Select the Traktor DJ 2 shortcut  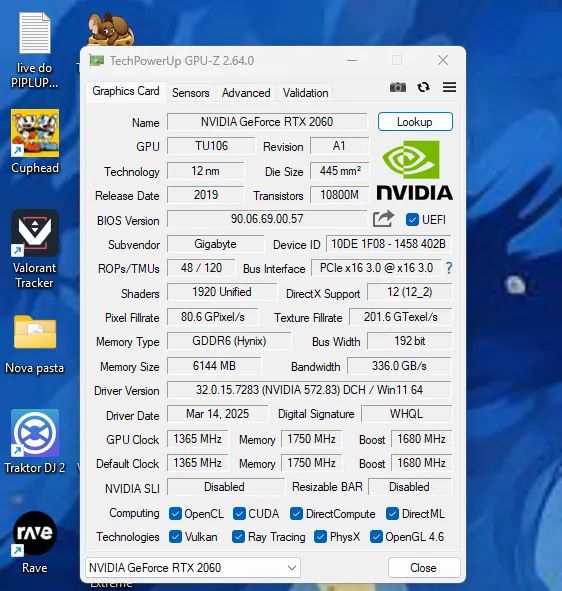[35, 441]
